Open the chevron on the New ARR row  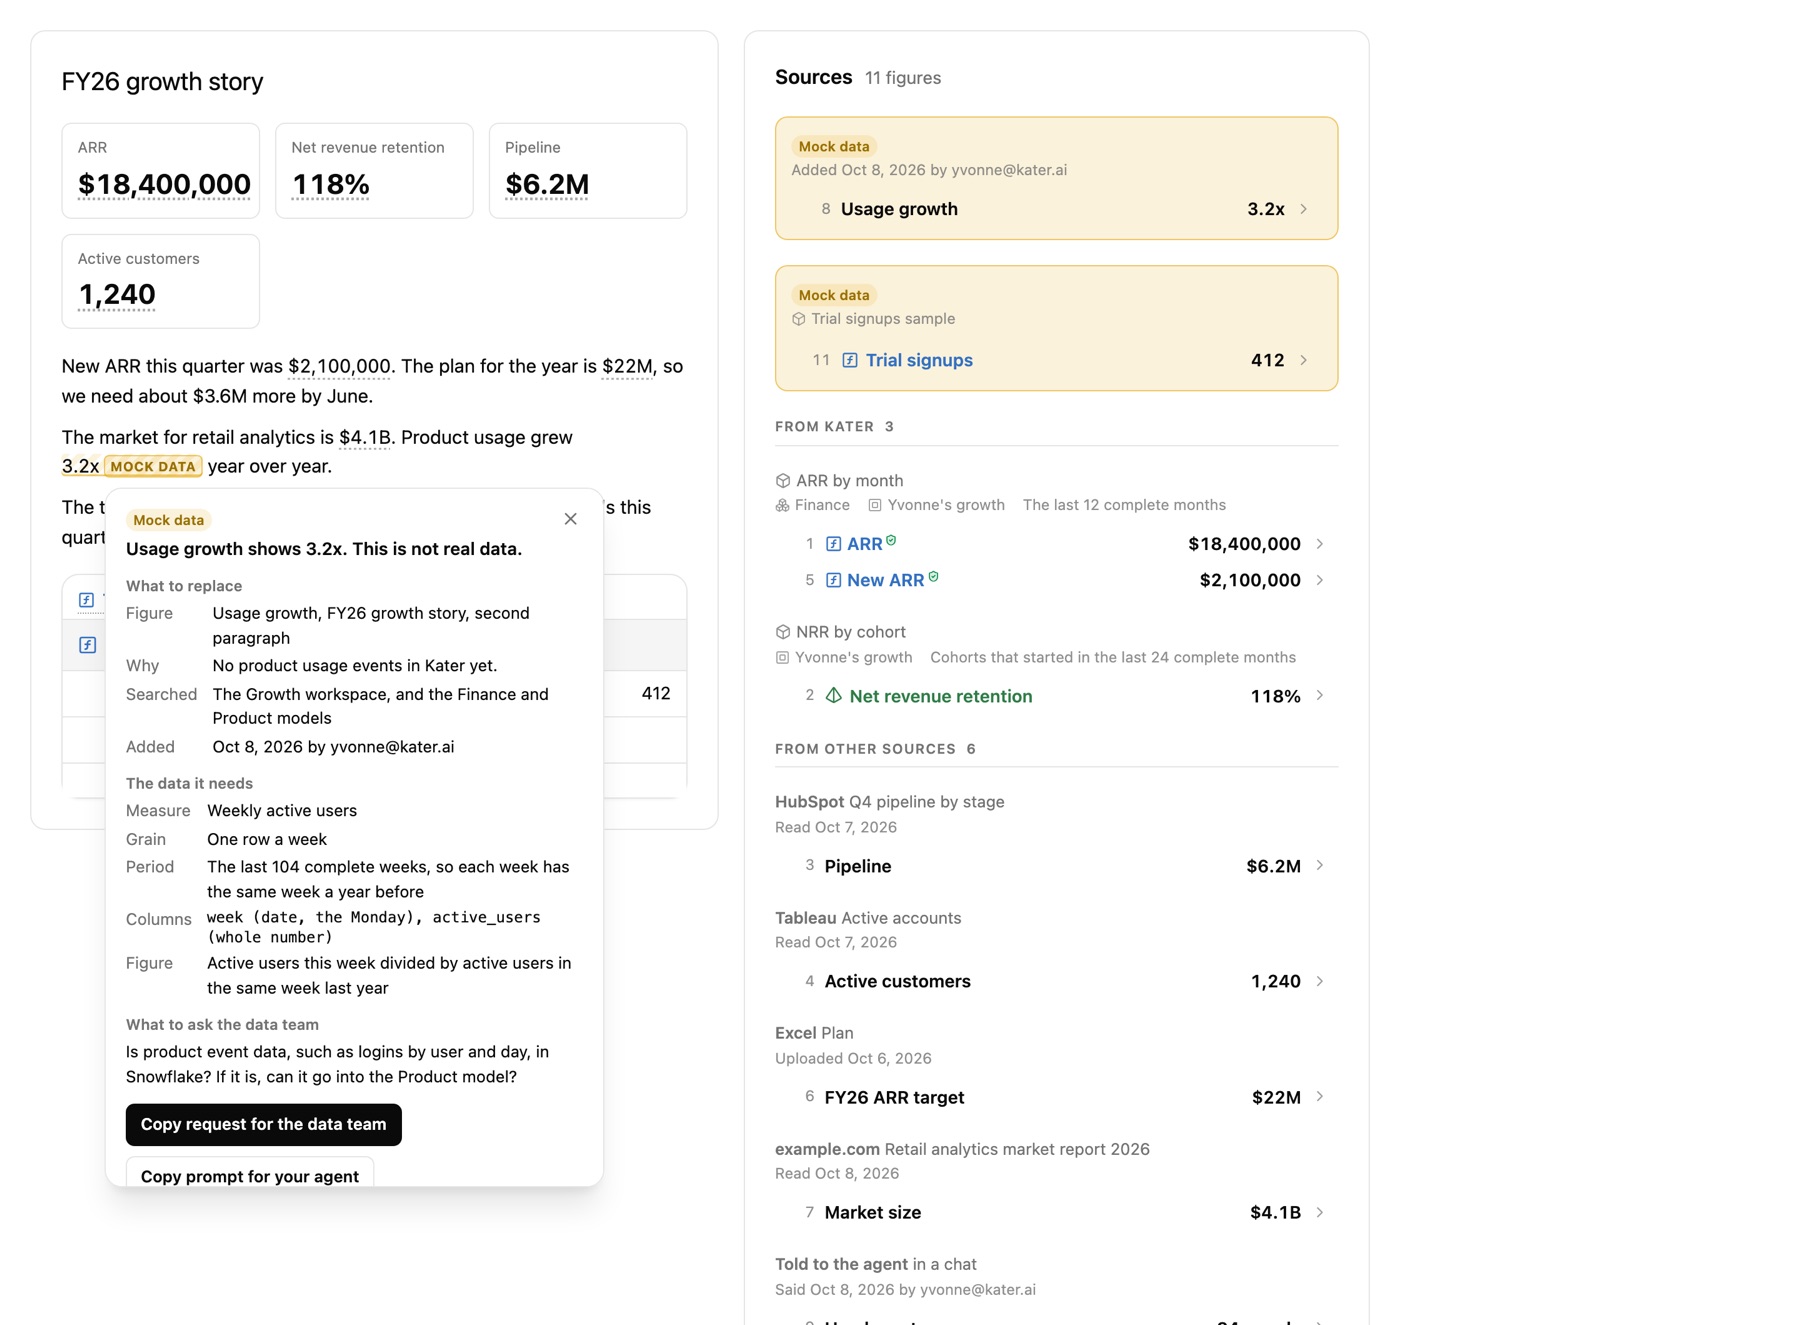coord(1320,580)
